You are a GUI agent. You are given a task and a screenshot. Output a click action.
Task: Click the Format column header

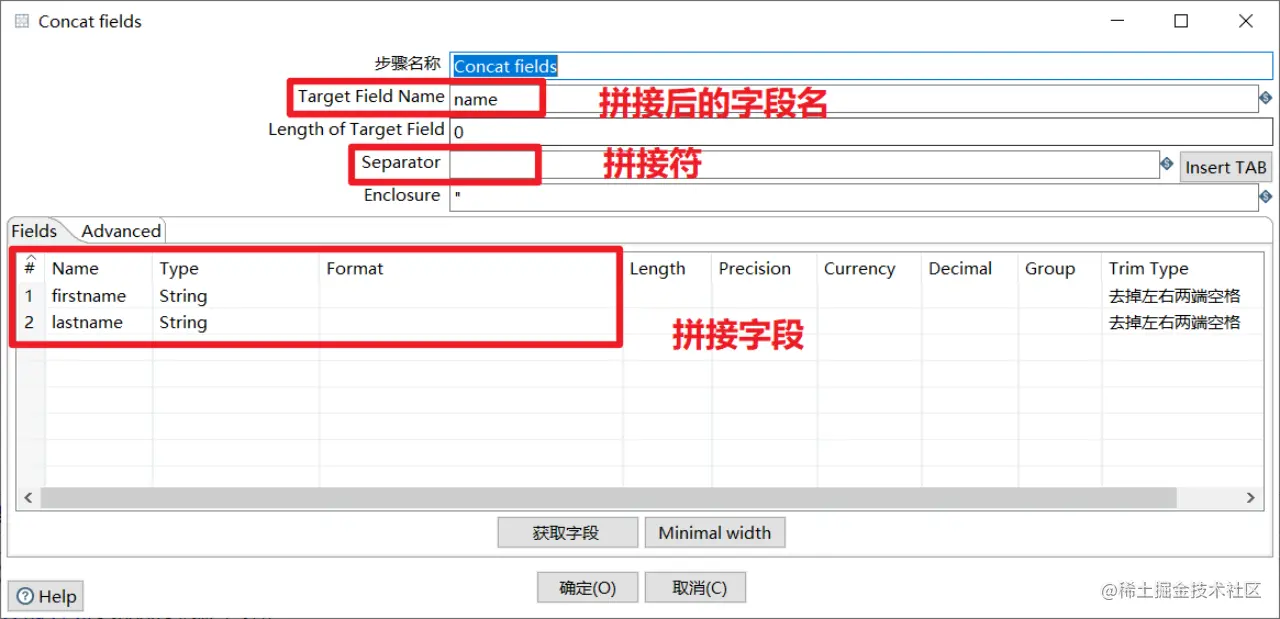(471, 268)
